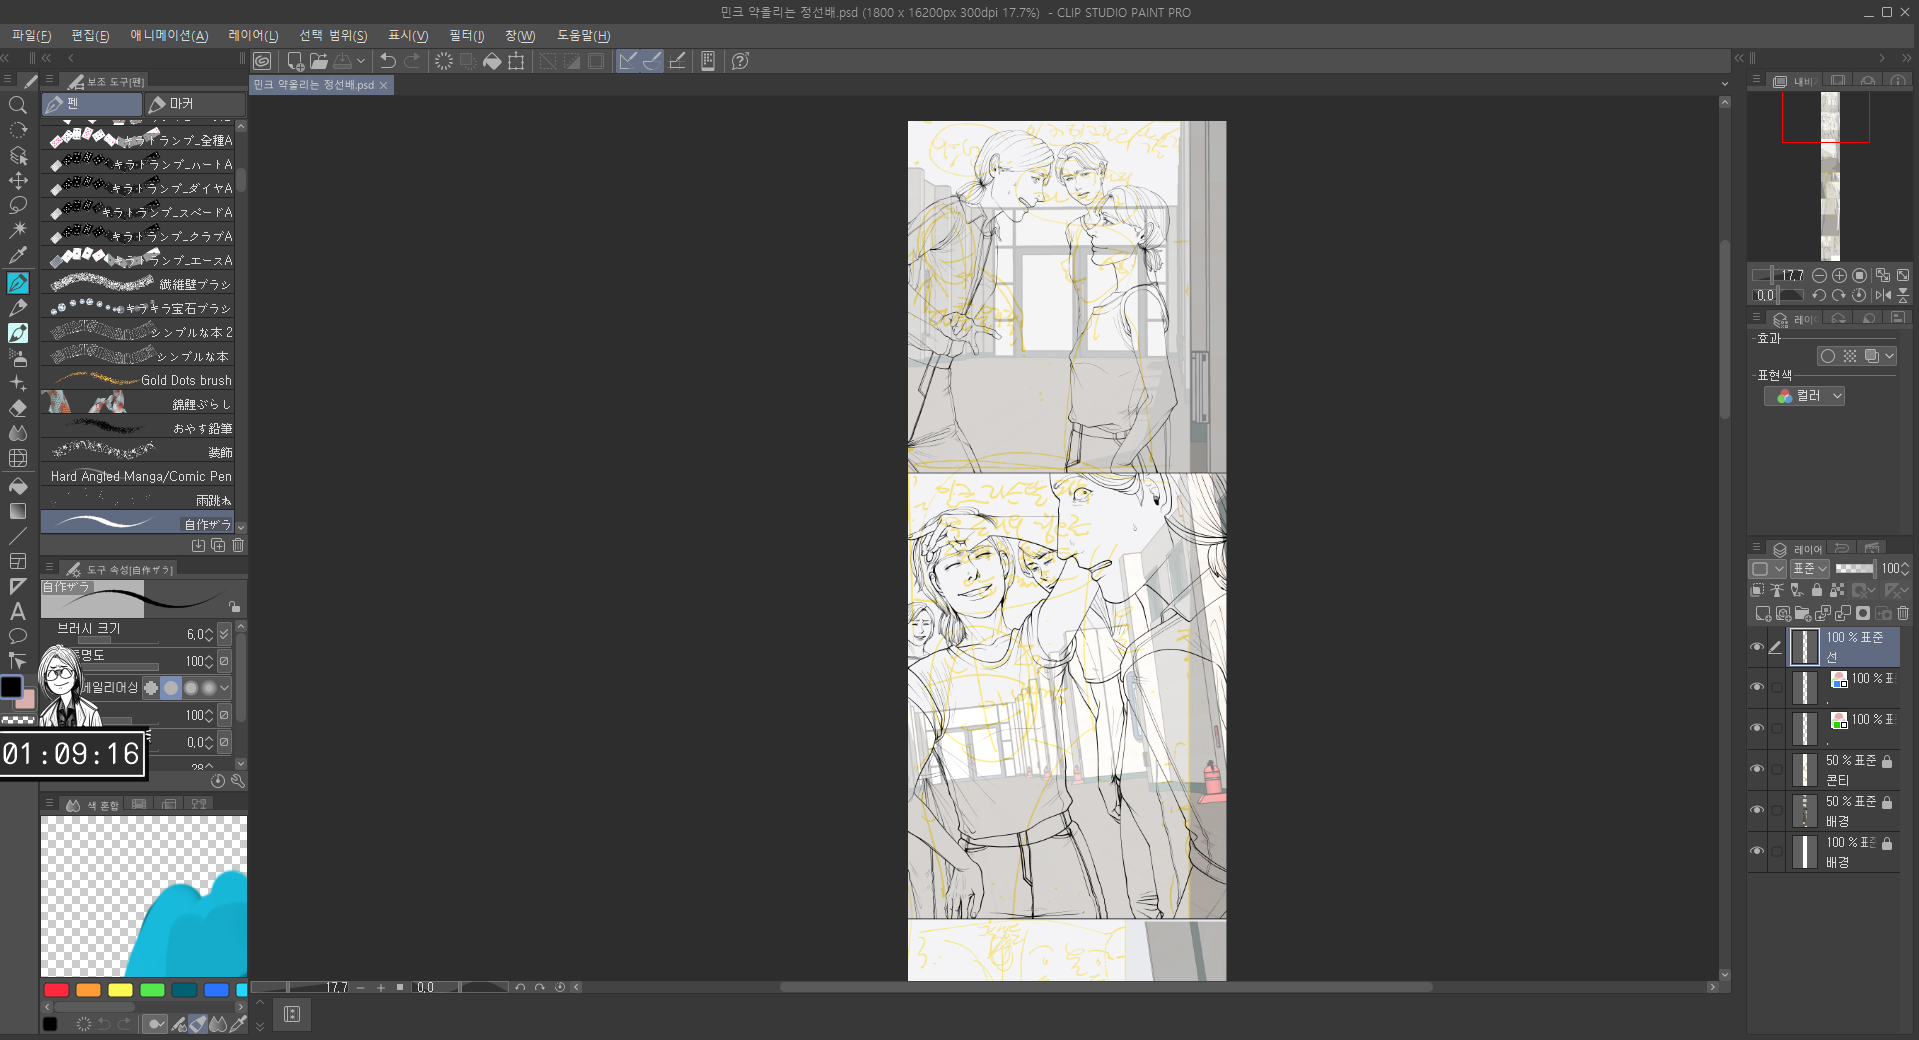Choose the Fill bucket tool
The width and height of the screenshot is (1919, 1040).
(x=18, y=486)
